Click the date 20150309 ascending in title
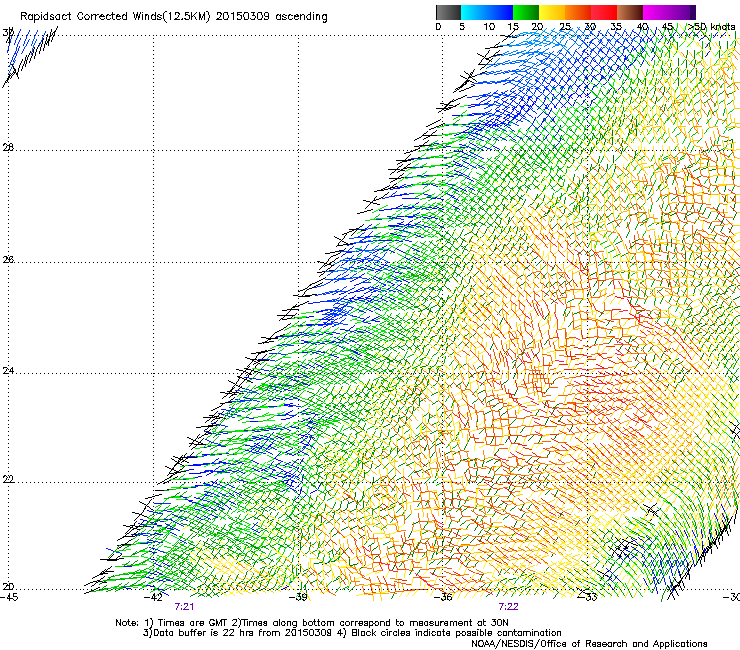 pos(271,17)
